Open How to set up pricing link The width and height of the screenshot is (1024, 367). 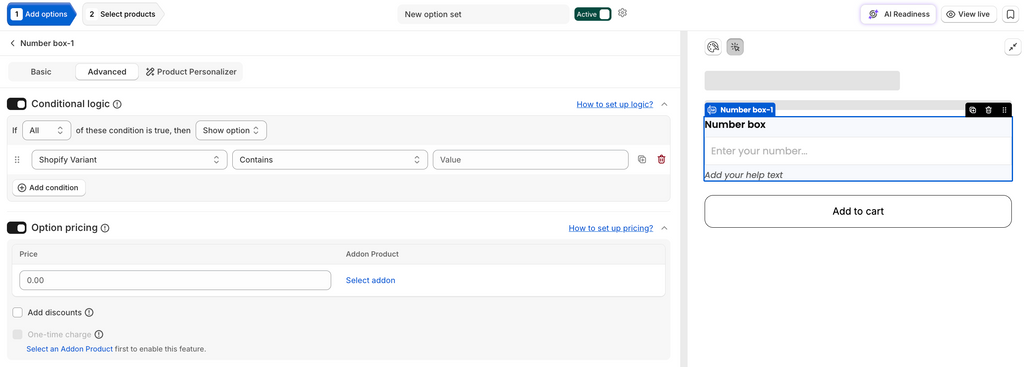611,229
